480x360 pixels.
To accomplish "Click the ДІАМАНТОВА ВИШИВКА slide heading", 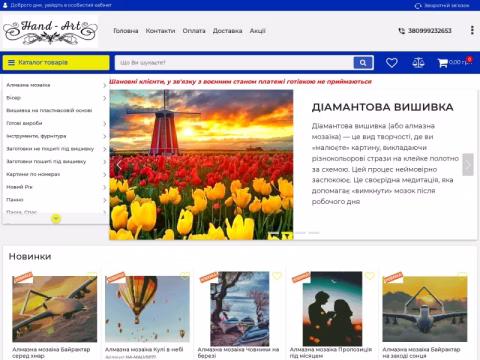I will [382, 107].
